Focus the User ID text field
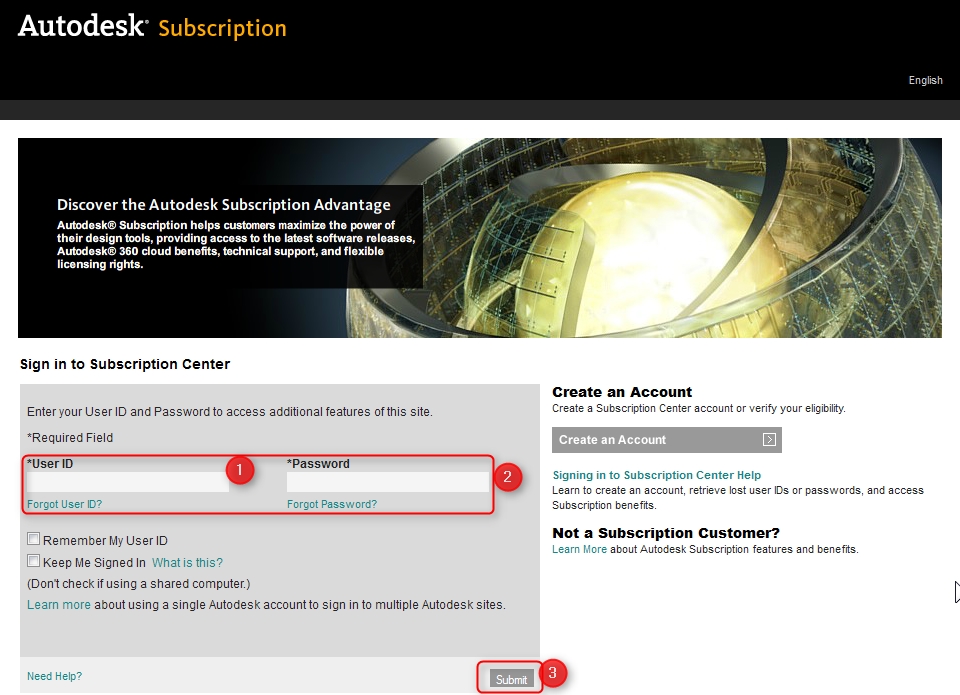This screenshot has width=960, height=695. pos(128,482)
